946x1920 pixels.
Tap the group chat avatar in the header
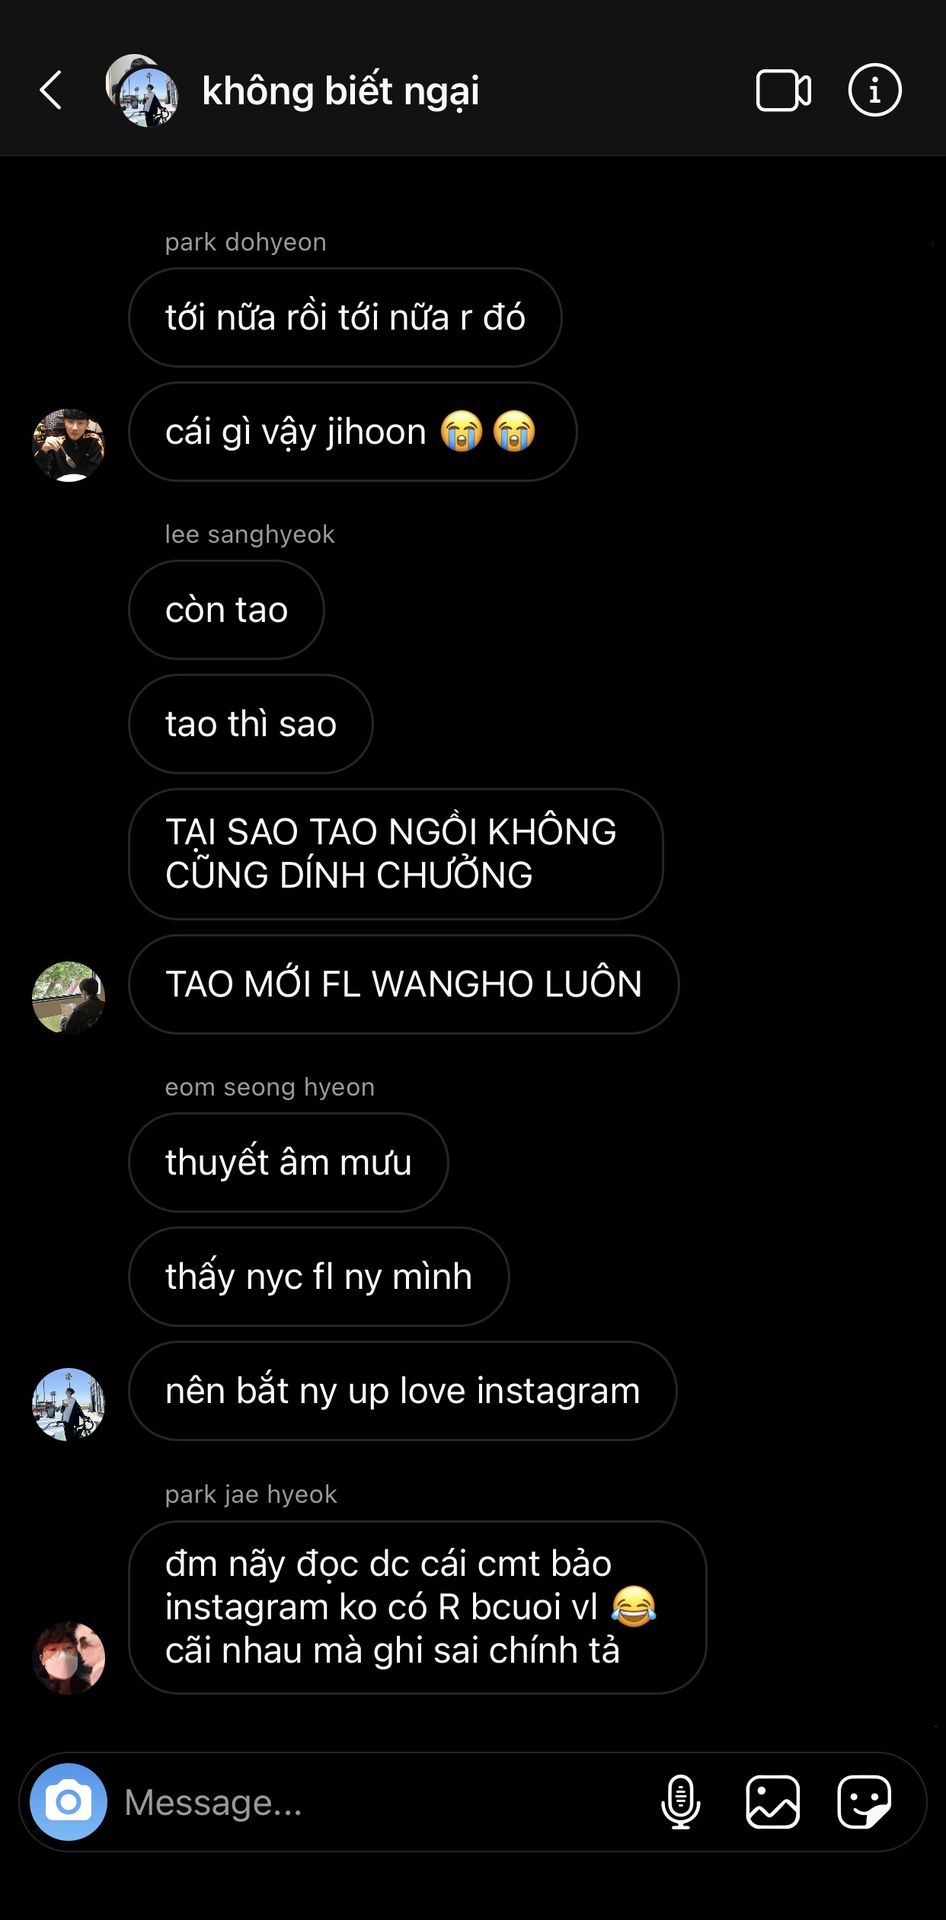click(142, 90)
